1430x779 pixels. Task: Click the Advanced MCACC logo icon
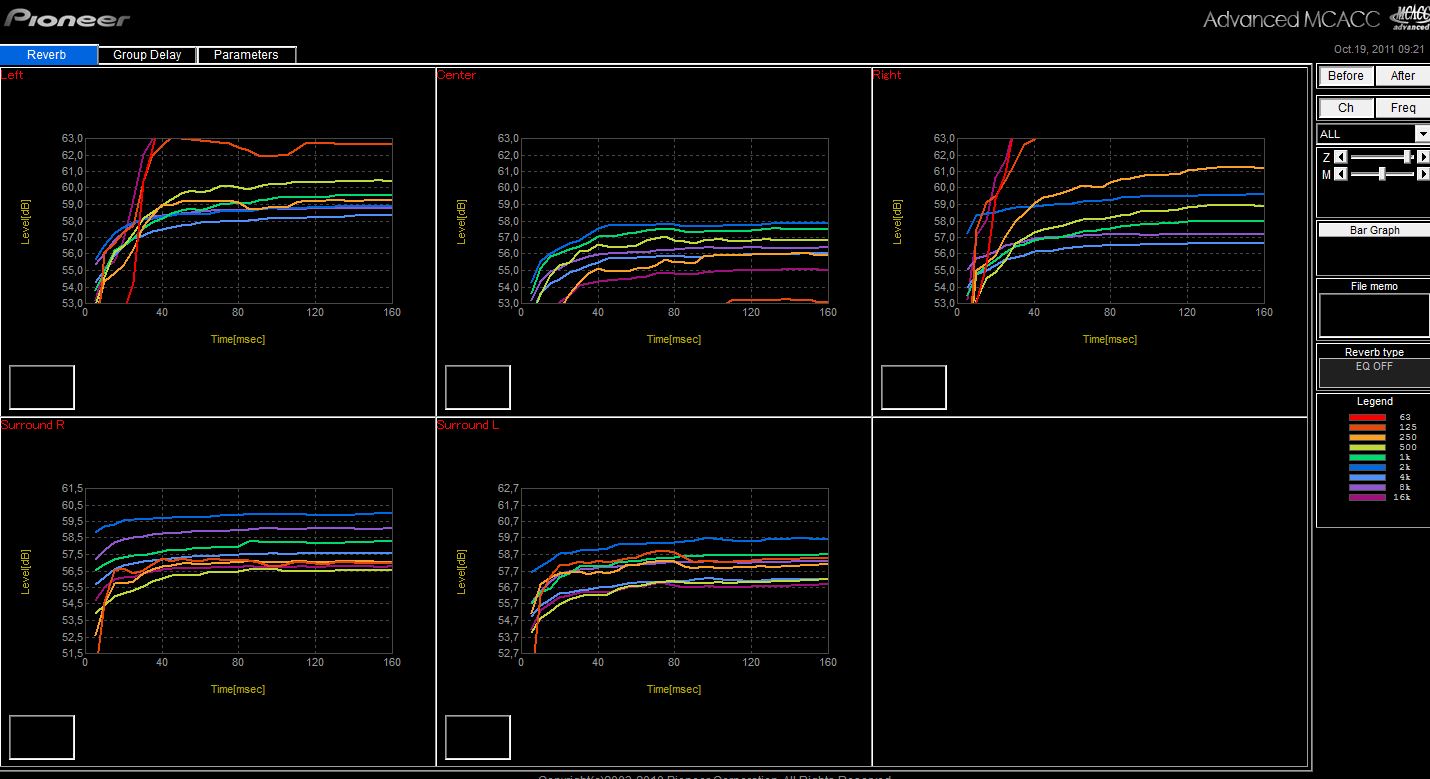coord(1411,18)
